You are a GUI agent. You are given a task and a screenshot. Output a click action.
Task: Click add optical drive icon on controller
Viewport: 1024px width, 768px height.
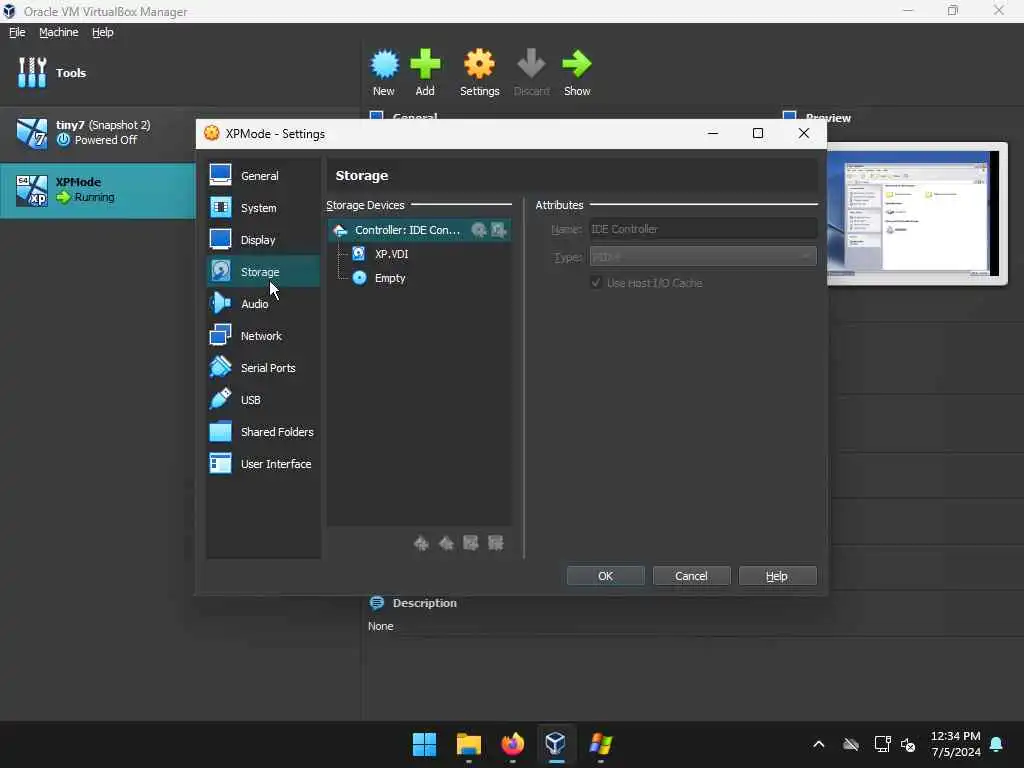point(479,230)
